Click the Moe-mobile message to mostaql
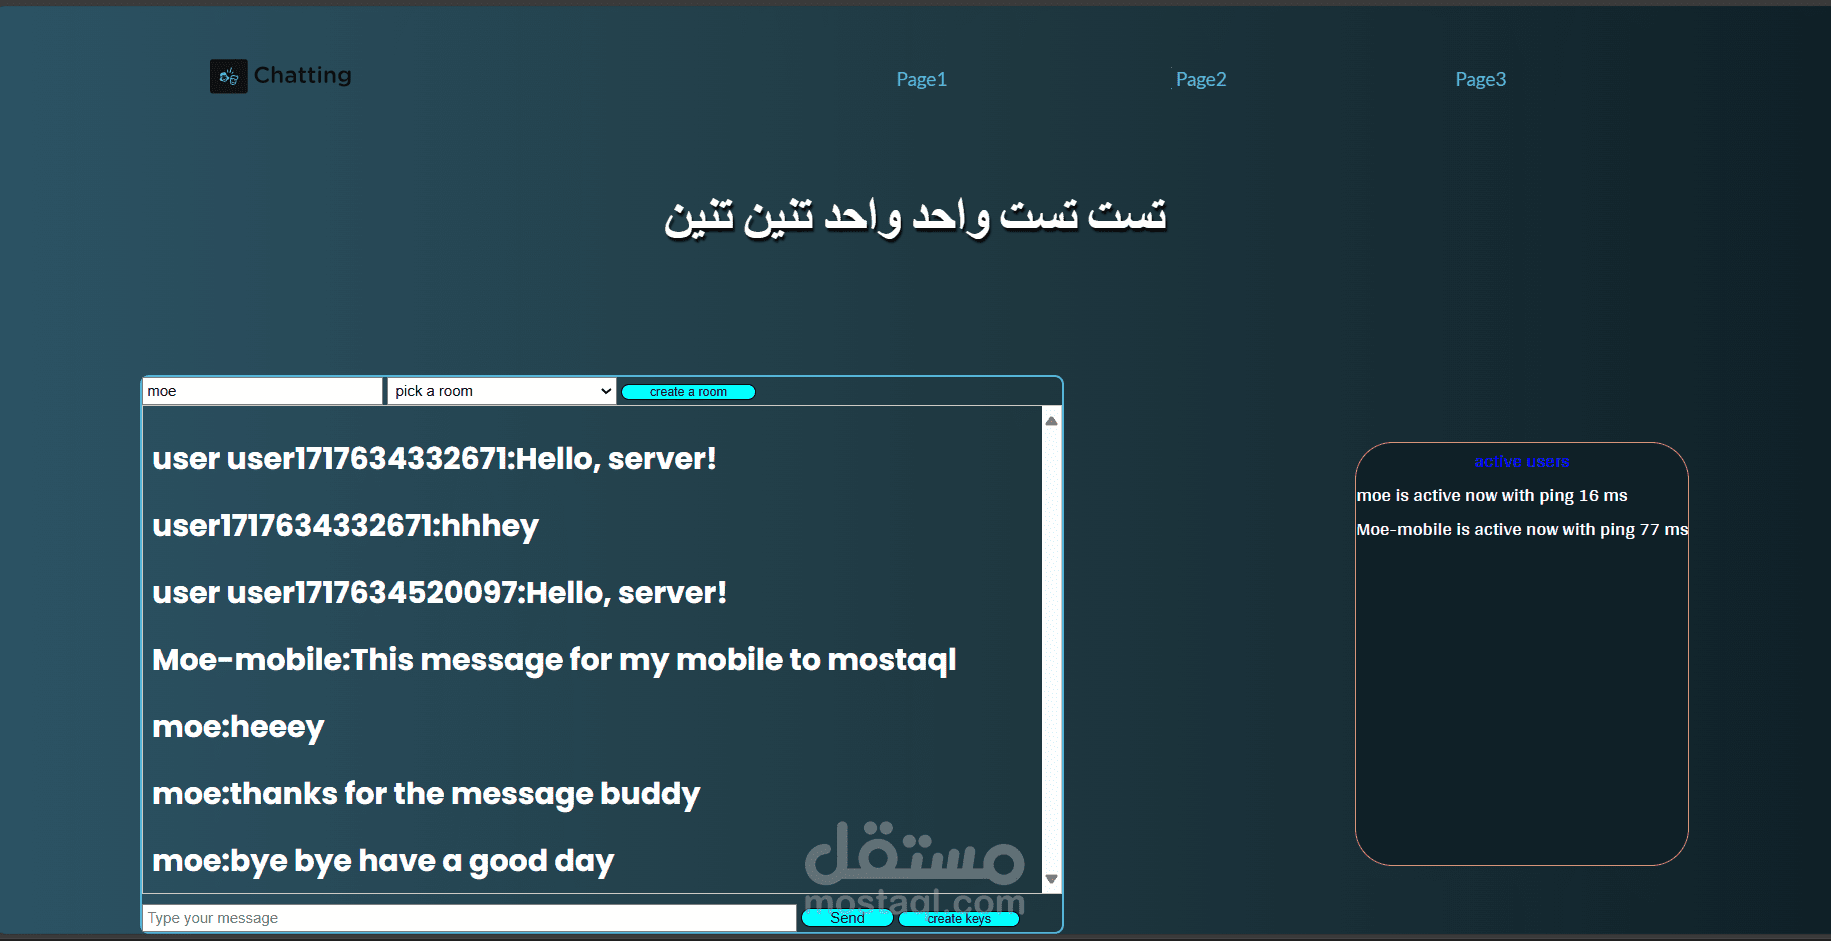This screenshot has height=941, width=1831. 554,660
